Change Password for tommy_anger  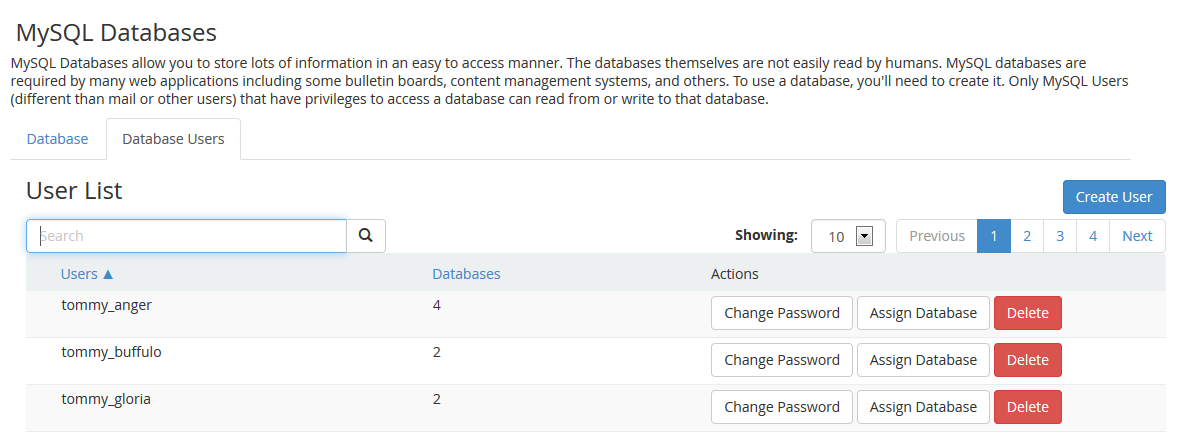782,313
